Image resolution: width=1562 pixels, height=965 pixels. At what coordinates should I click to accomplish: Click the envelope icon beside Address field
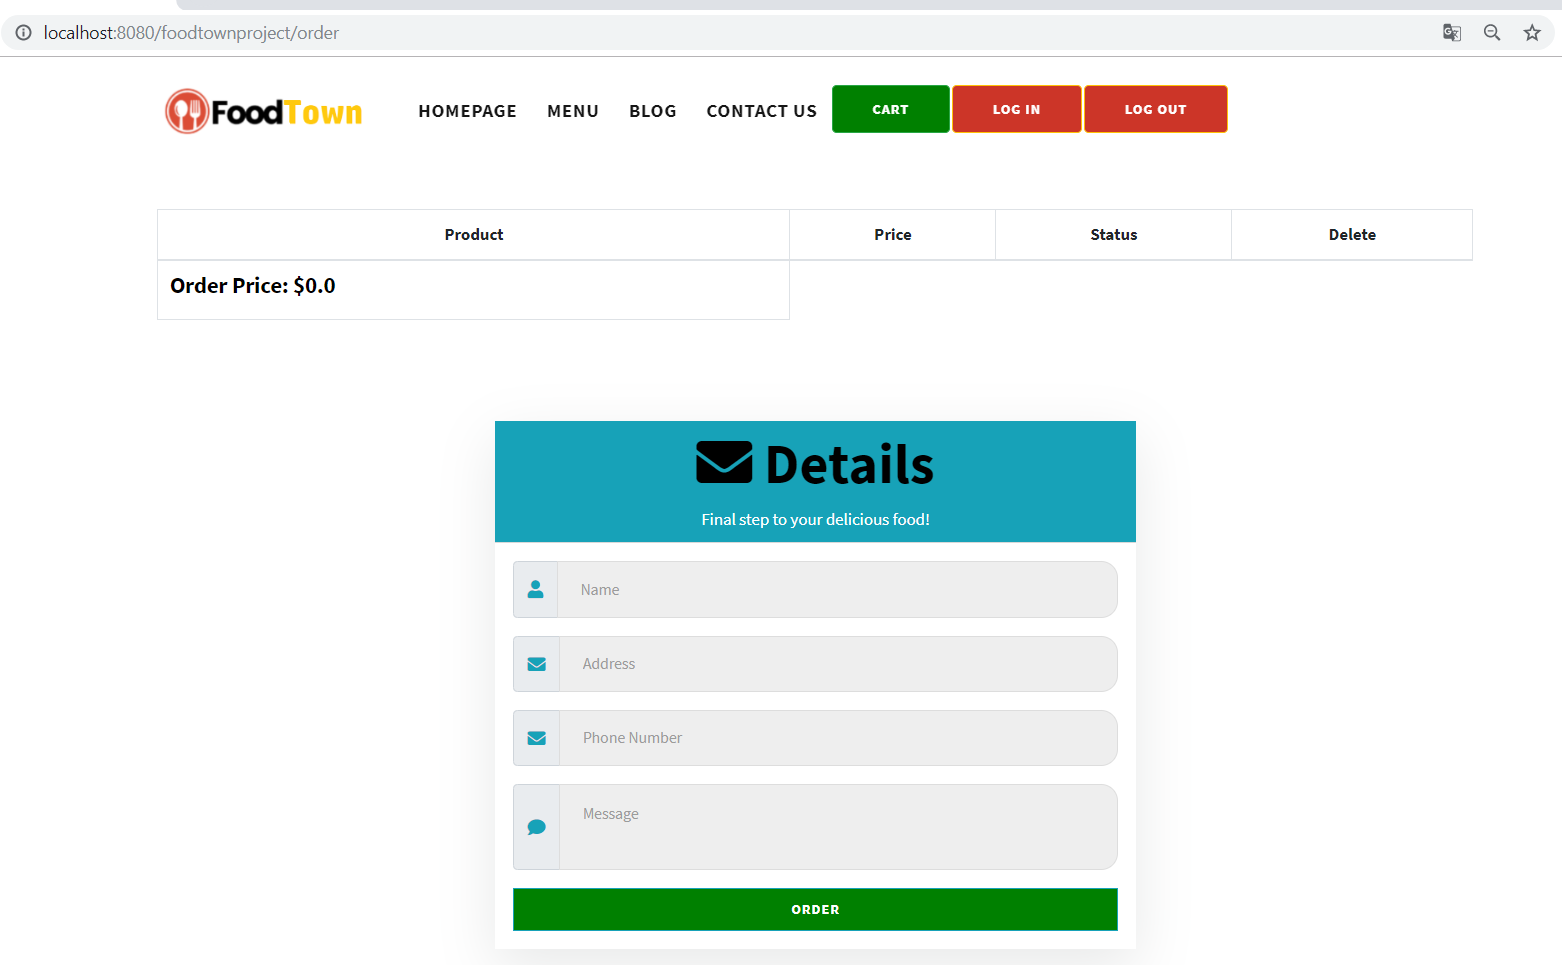pos(537,664)
